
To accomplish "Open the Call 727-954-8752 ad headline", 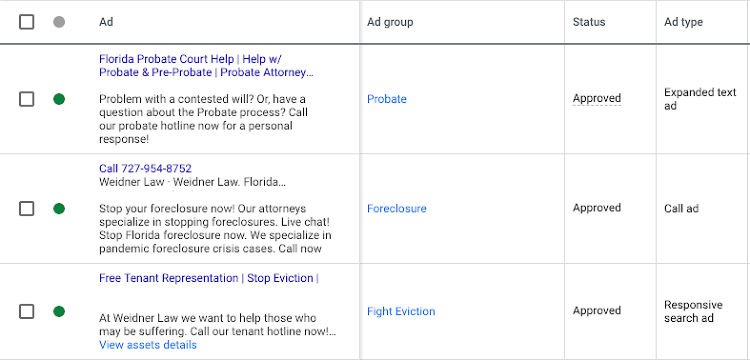I will click(145, 168).
